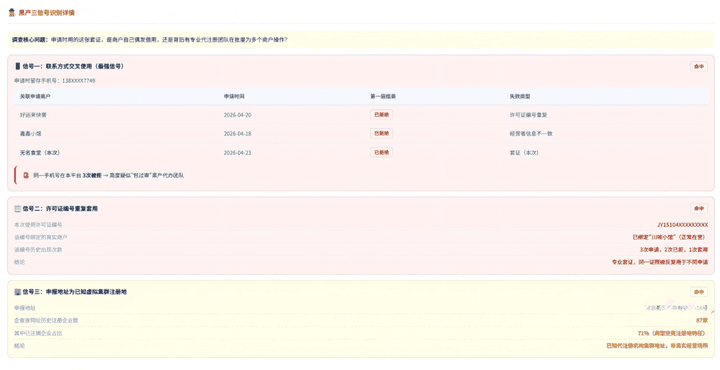Click the 失败类型 column header
This screenshot has width=720, height=370.
click(520, 96)
